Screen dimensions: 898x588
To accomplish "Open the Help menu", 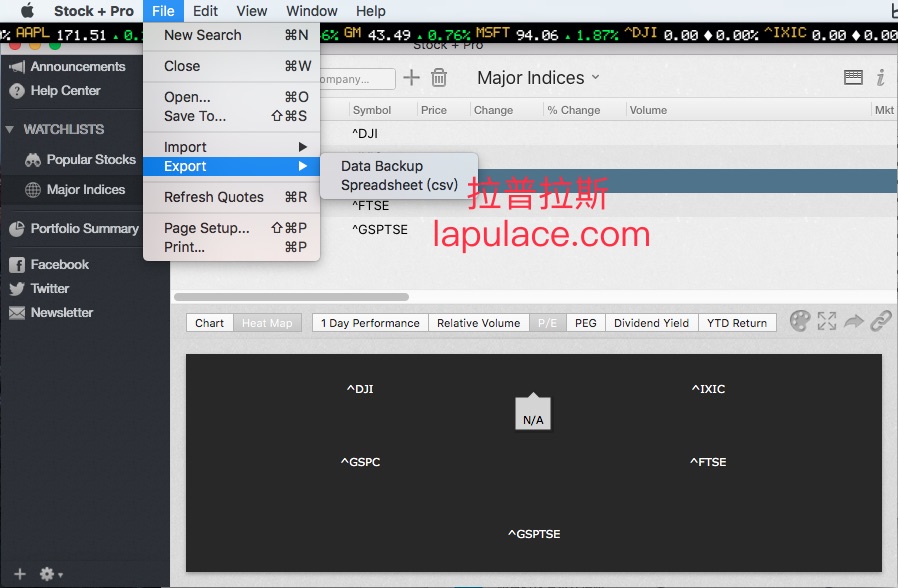I will pyautogui.click(x=371, y=11).
